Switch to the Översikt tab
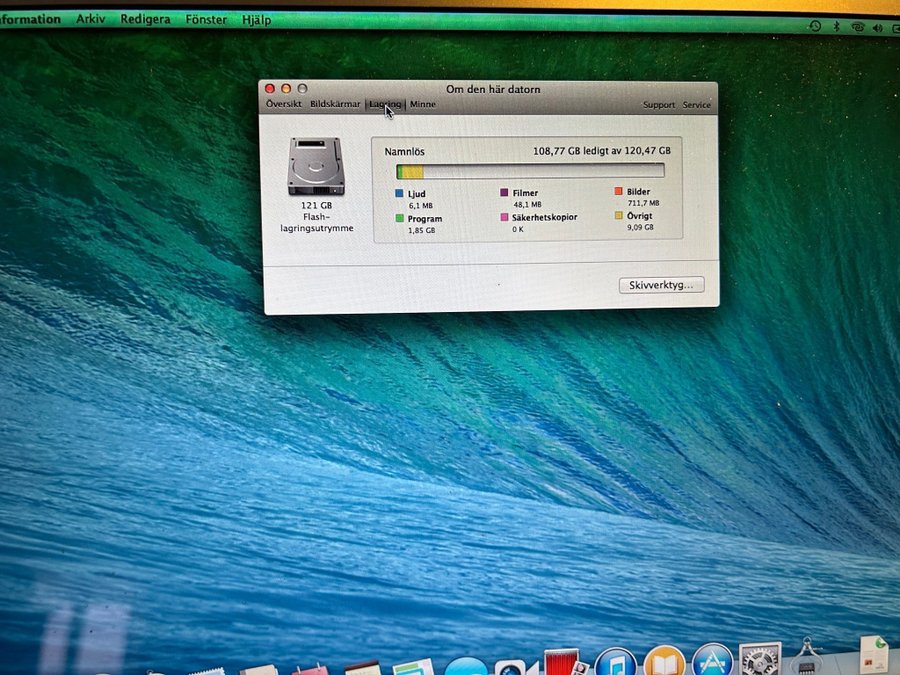 tap(284, 104)
